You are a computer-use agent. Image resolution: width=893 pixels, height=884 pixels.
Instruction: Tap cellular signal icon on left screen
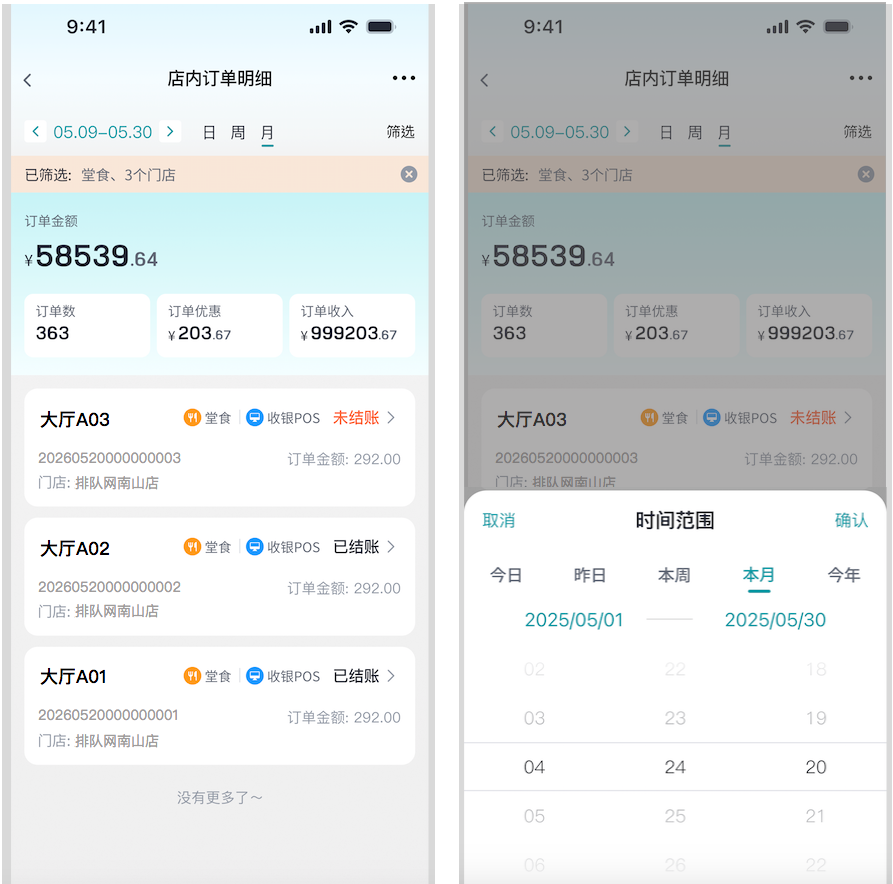click(321, 27)
